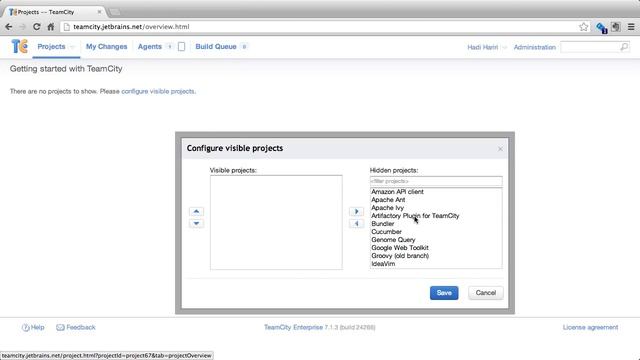Open the Chrome menu hamburger icon
This screenshot has width=640, height=360.
631,27
